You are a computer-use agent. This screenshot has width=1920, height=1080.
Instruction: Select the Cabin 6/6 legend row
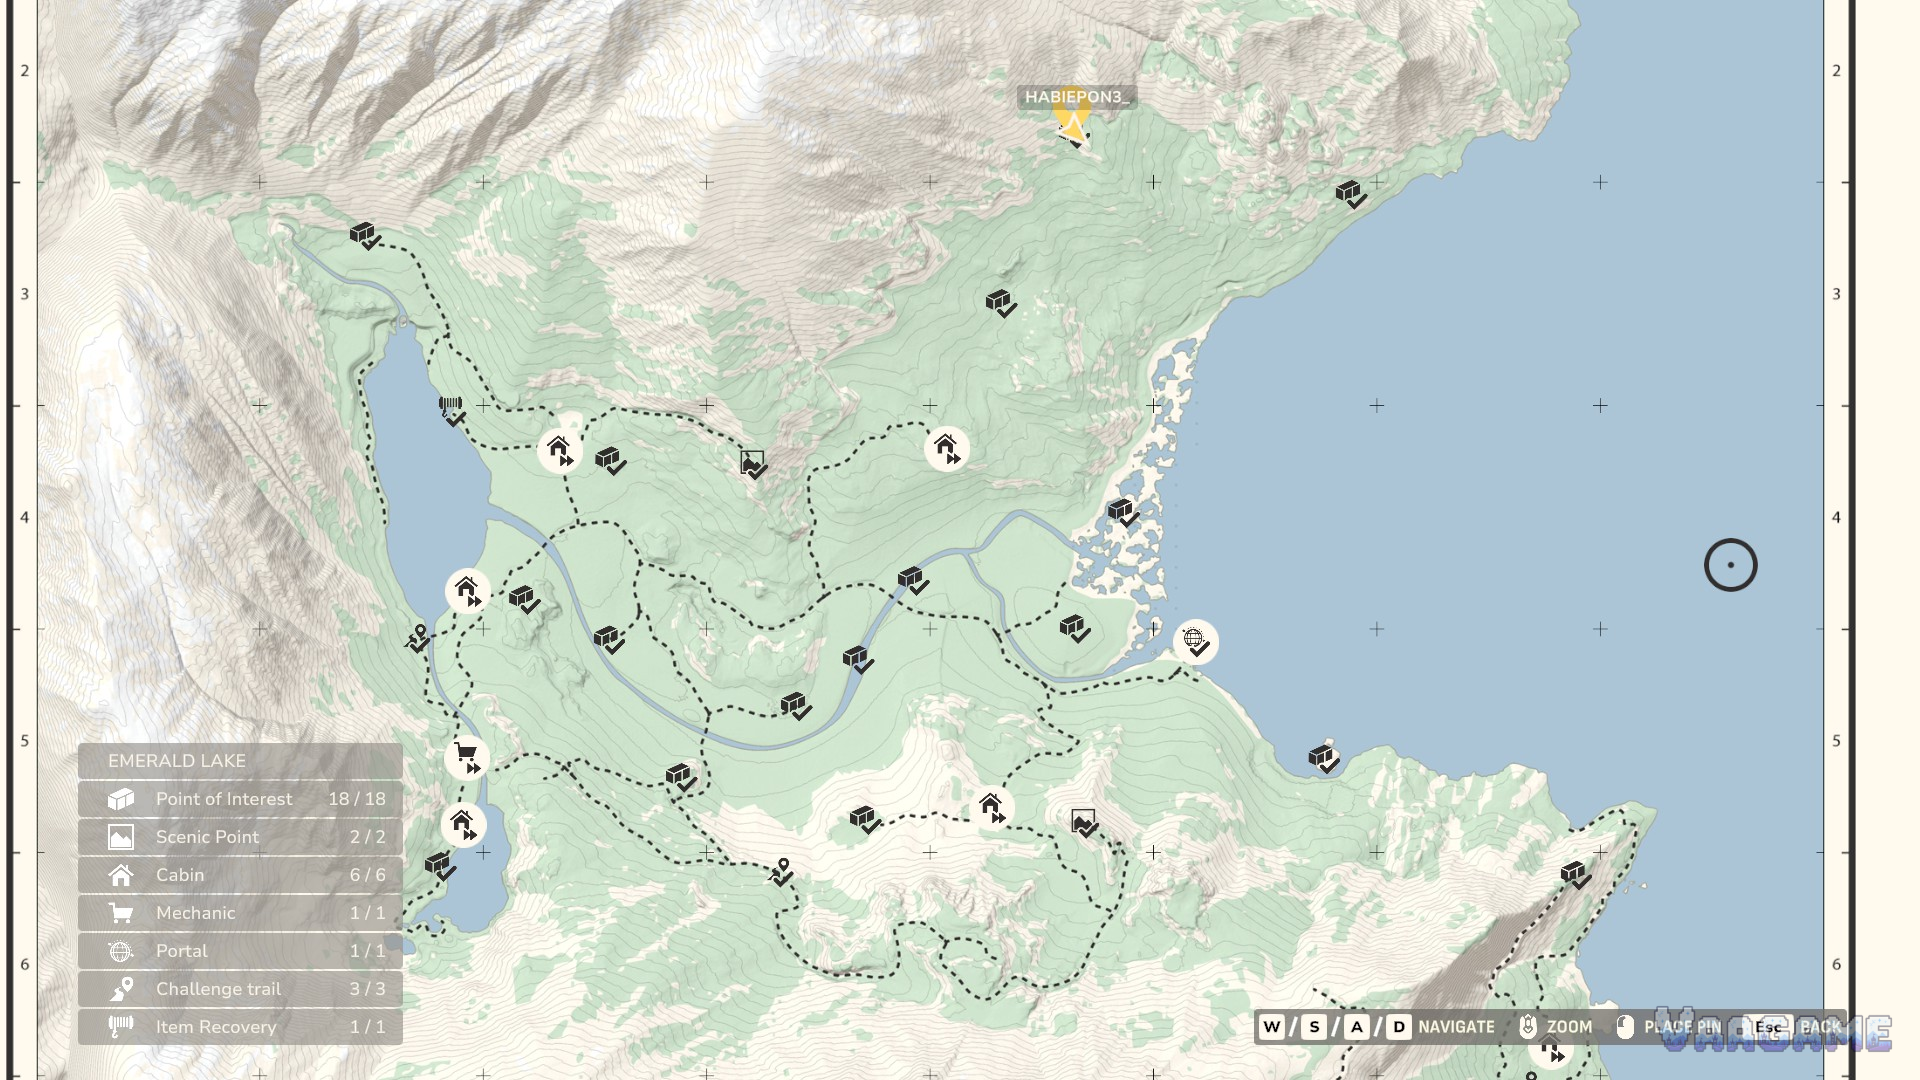coord(240,875)
